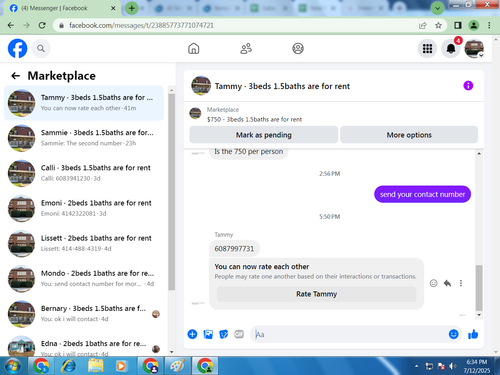Open the Friends icon in top navigation

point(246,49)
